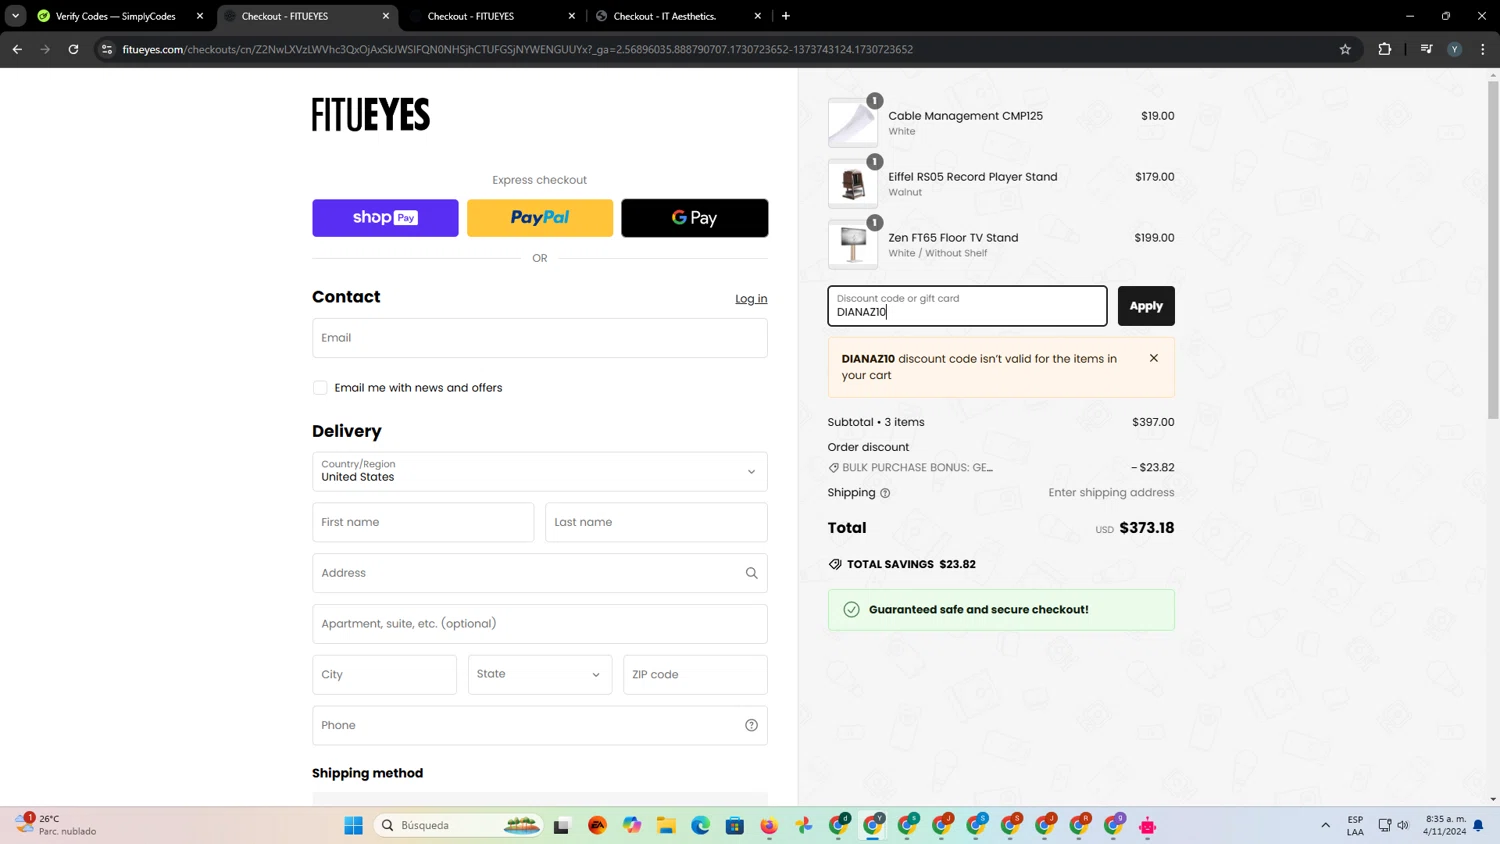Click the FITUEYES logo
1500x844 pixels.
click(371, 115)
